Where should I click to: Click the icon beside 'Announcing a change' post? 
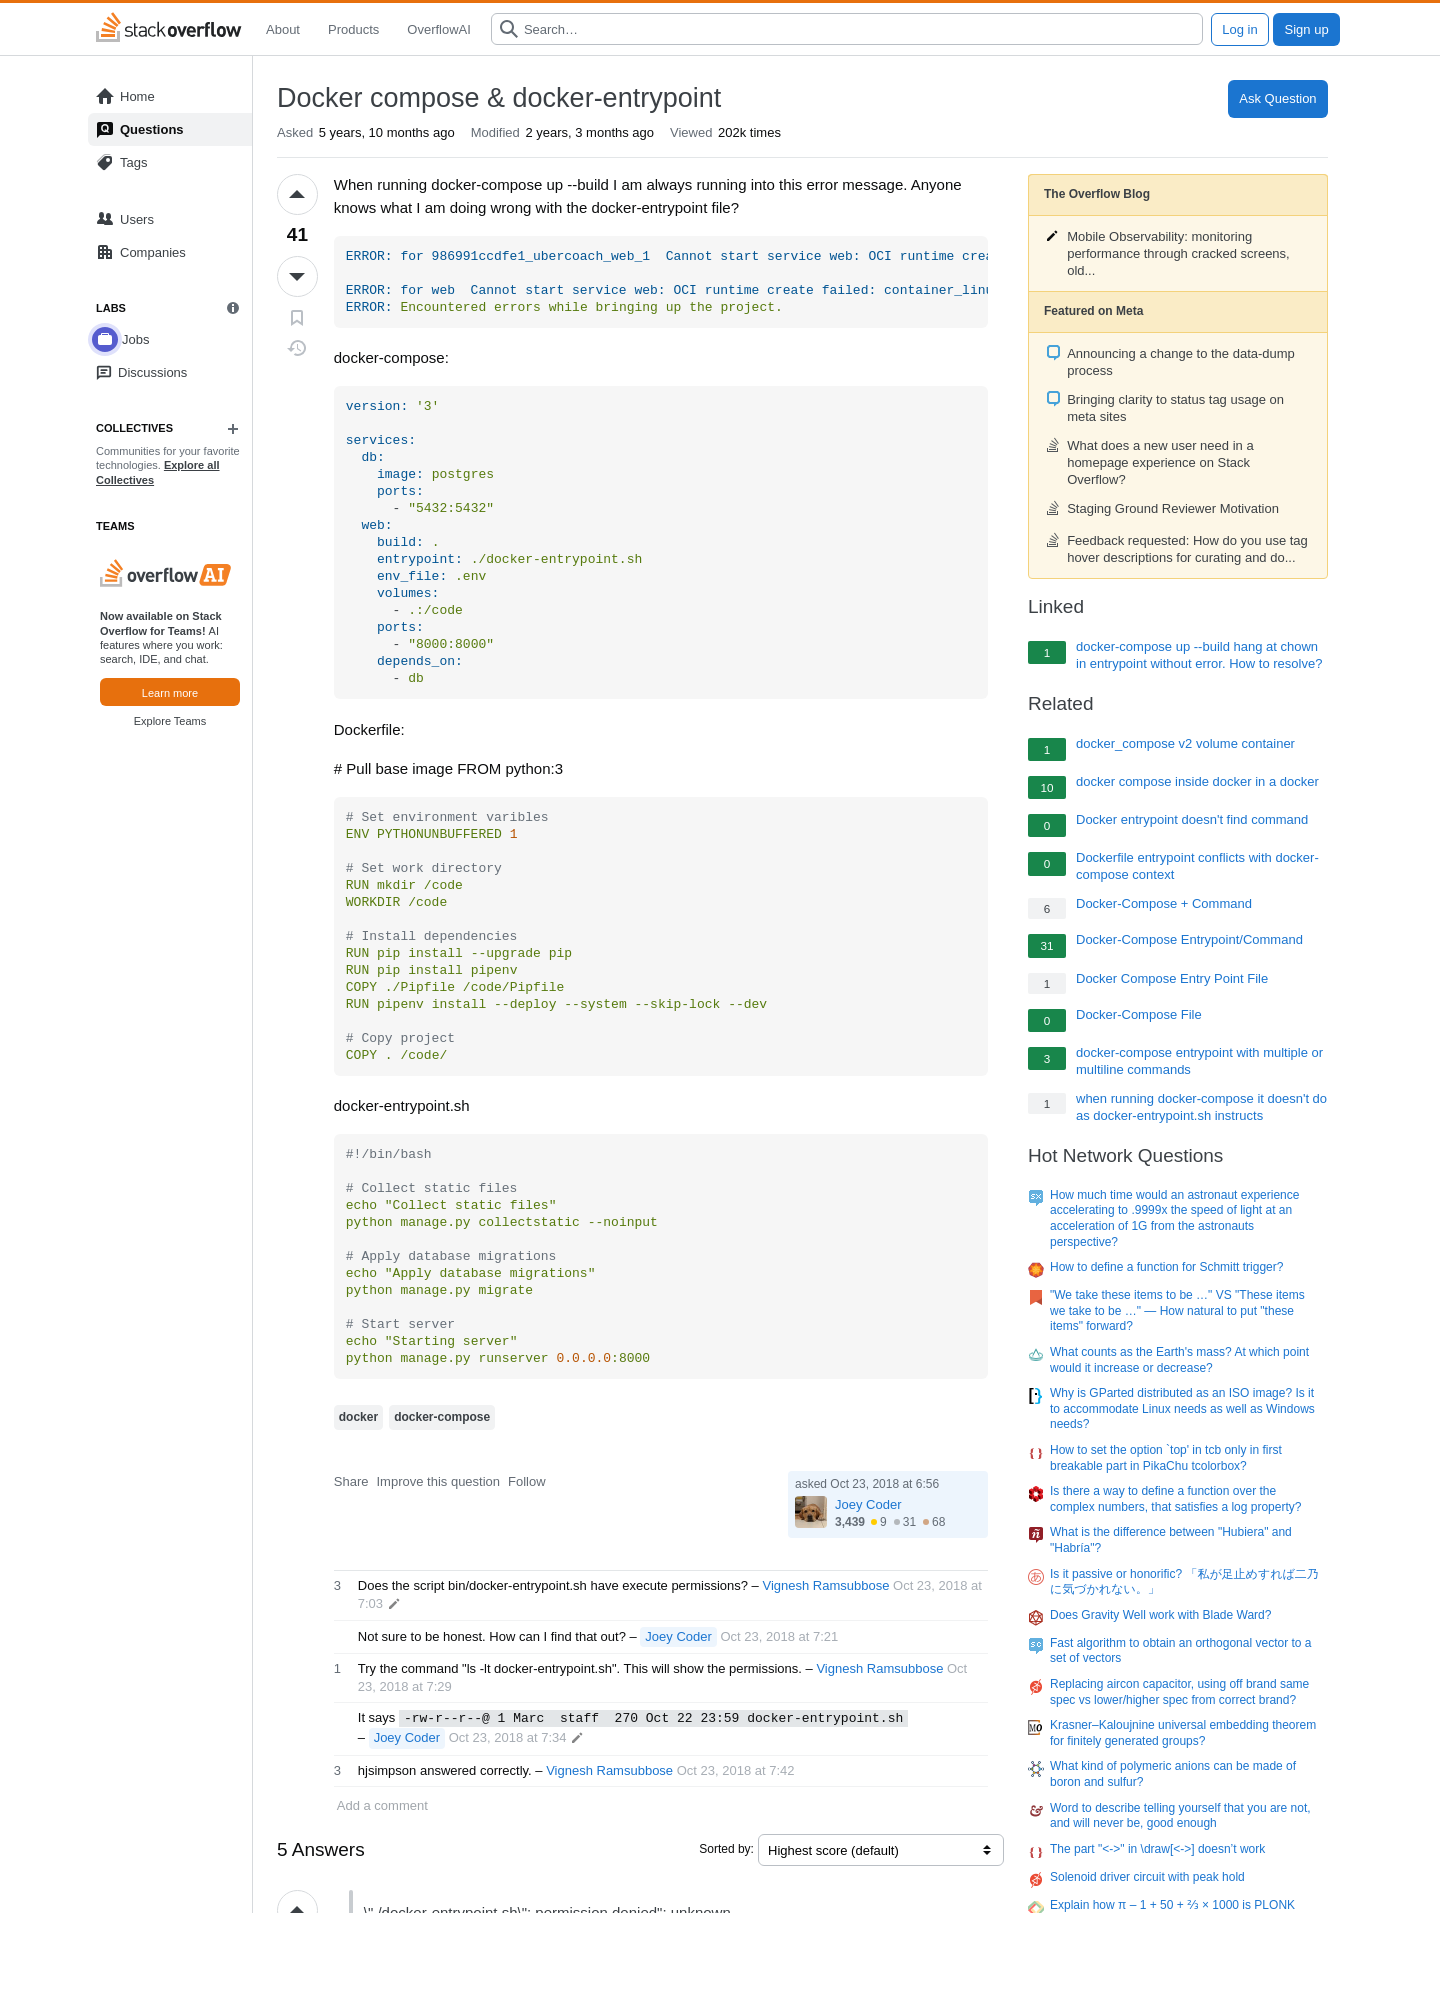pyautogui.click(x=1053, y=353)
